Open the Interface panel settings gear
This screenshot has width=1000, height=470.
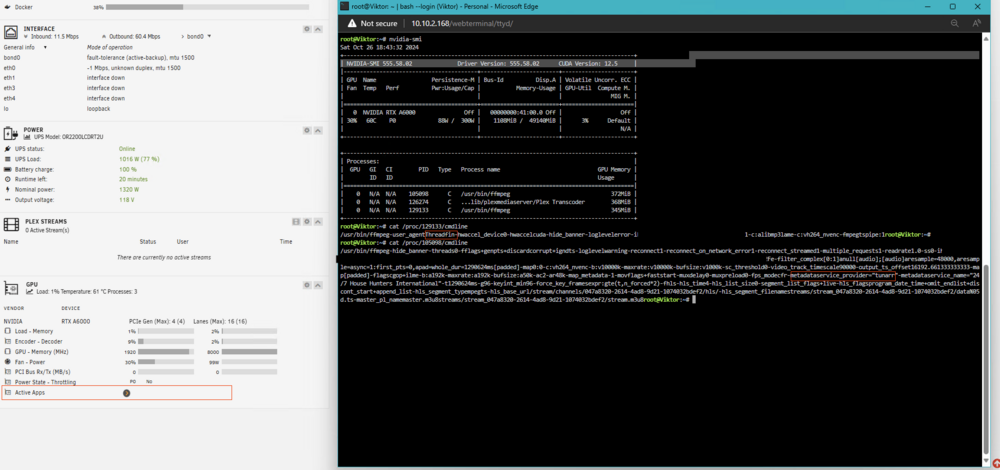[307, 29]
